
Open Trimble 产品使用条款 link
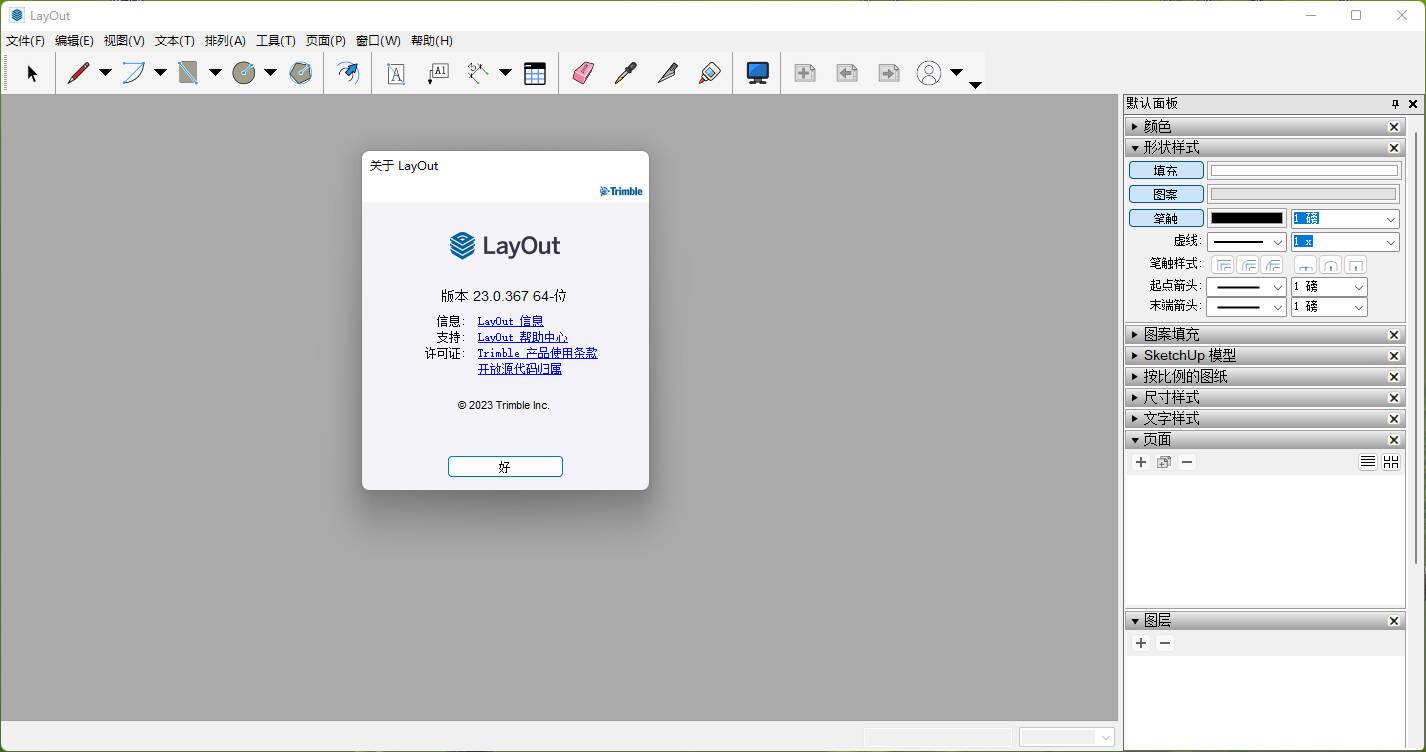[537, 353]
